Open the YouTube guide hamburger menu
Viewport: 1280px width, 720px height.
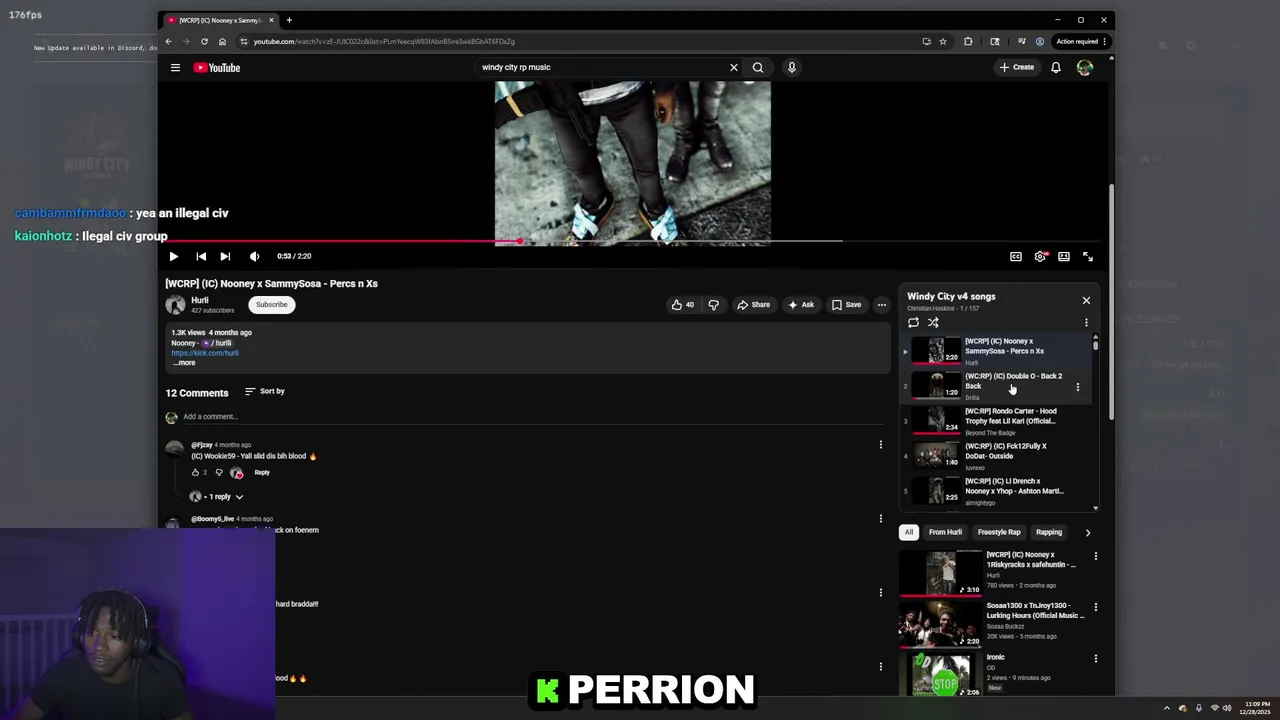[x=175, y=68]
